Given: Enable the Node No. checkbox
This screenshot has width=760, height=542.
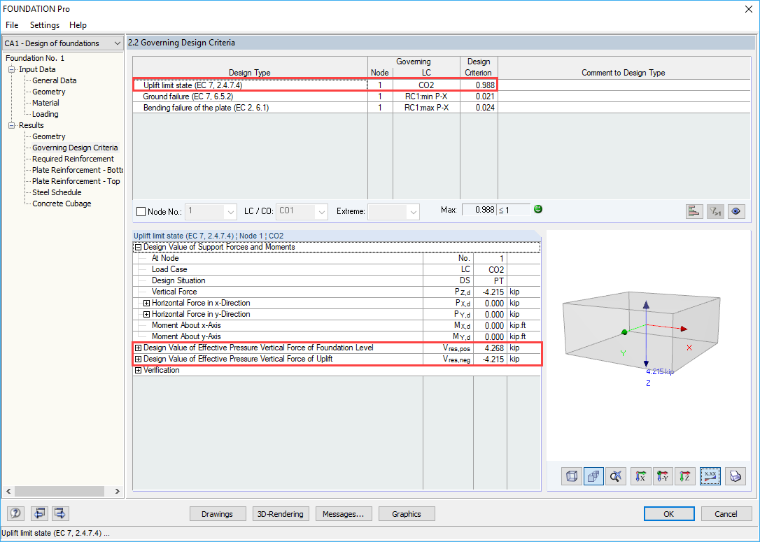Looking at the screenshot, I should pyautogui.click(x=141, y=211).
